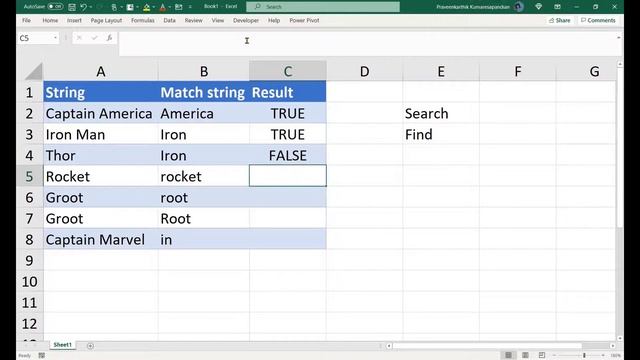Click the Cancel X formula icon
The height and width of the screenshot is (360, 640).
click(x=79, y=38)
